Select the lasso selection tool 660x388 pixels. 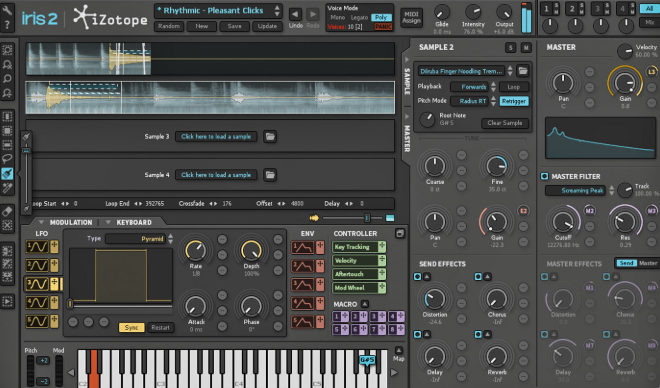pyautogui.click(x=7, y=159)
